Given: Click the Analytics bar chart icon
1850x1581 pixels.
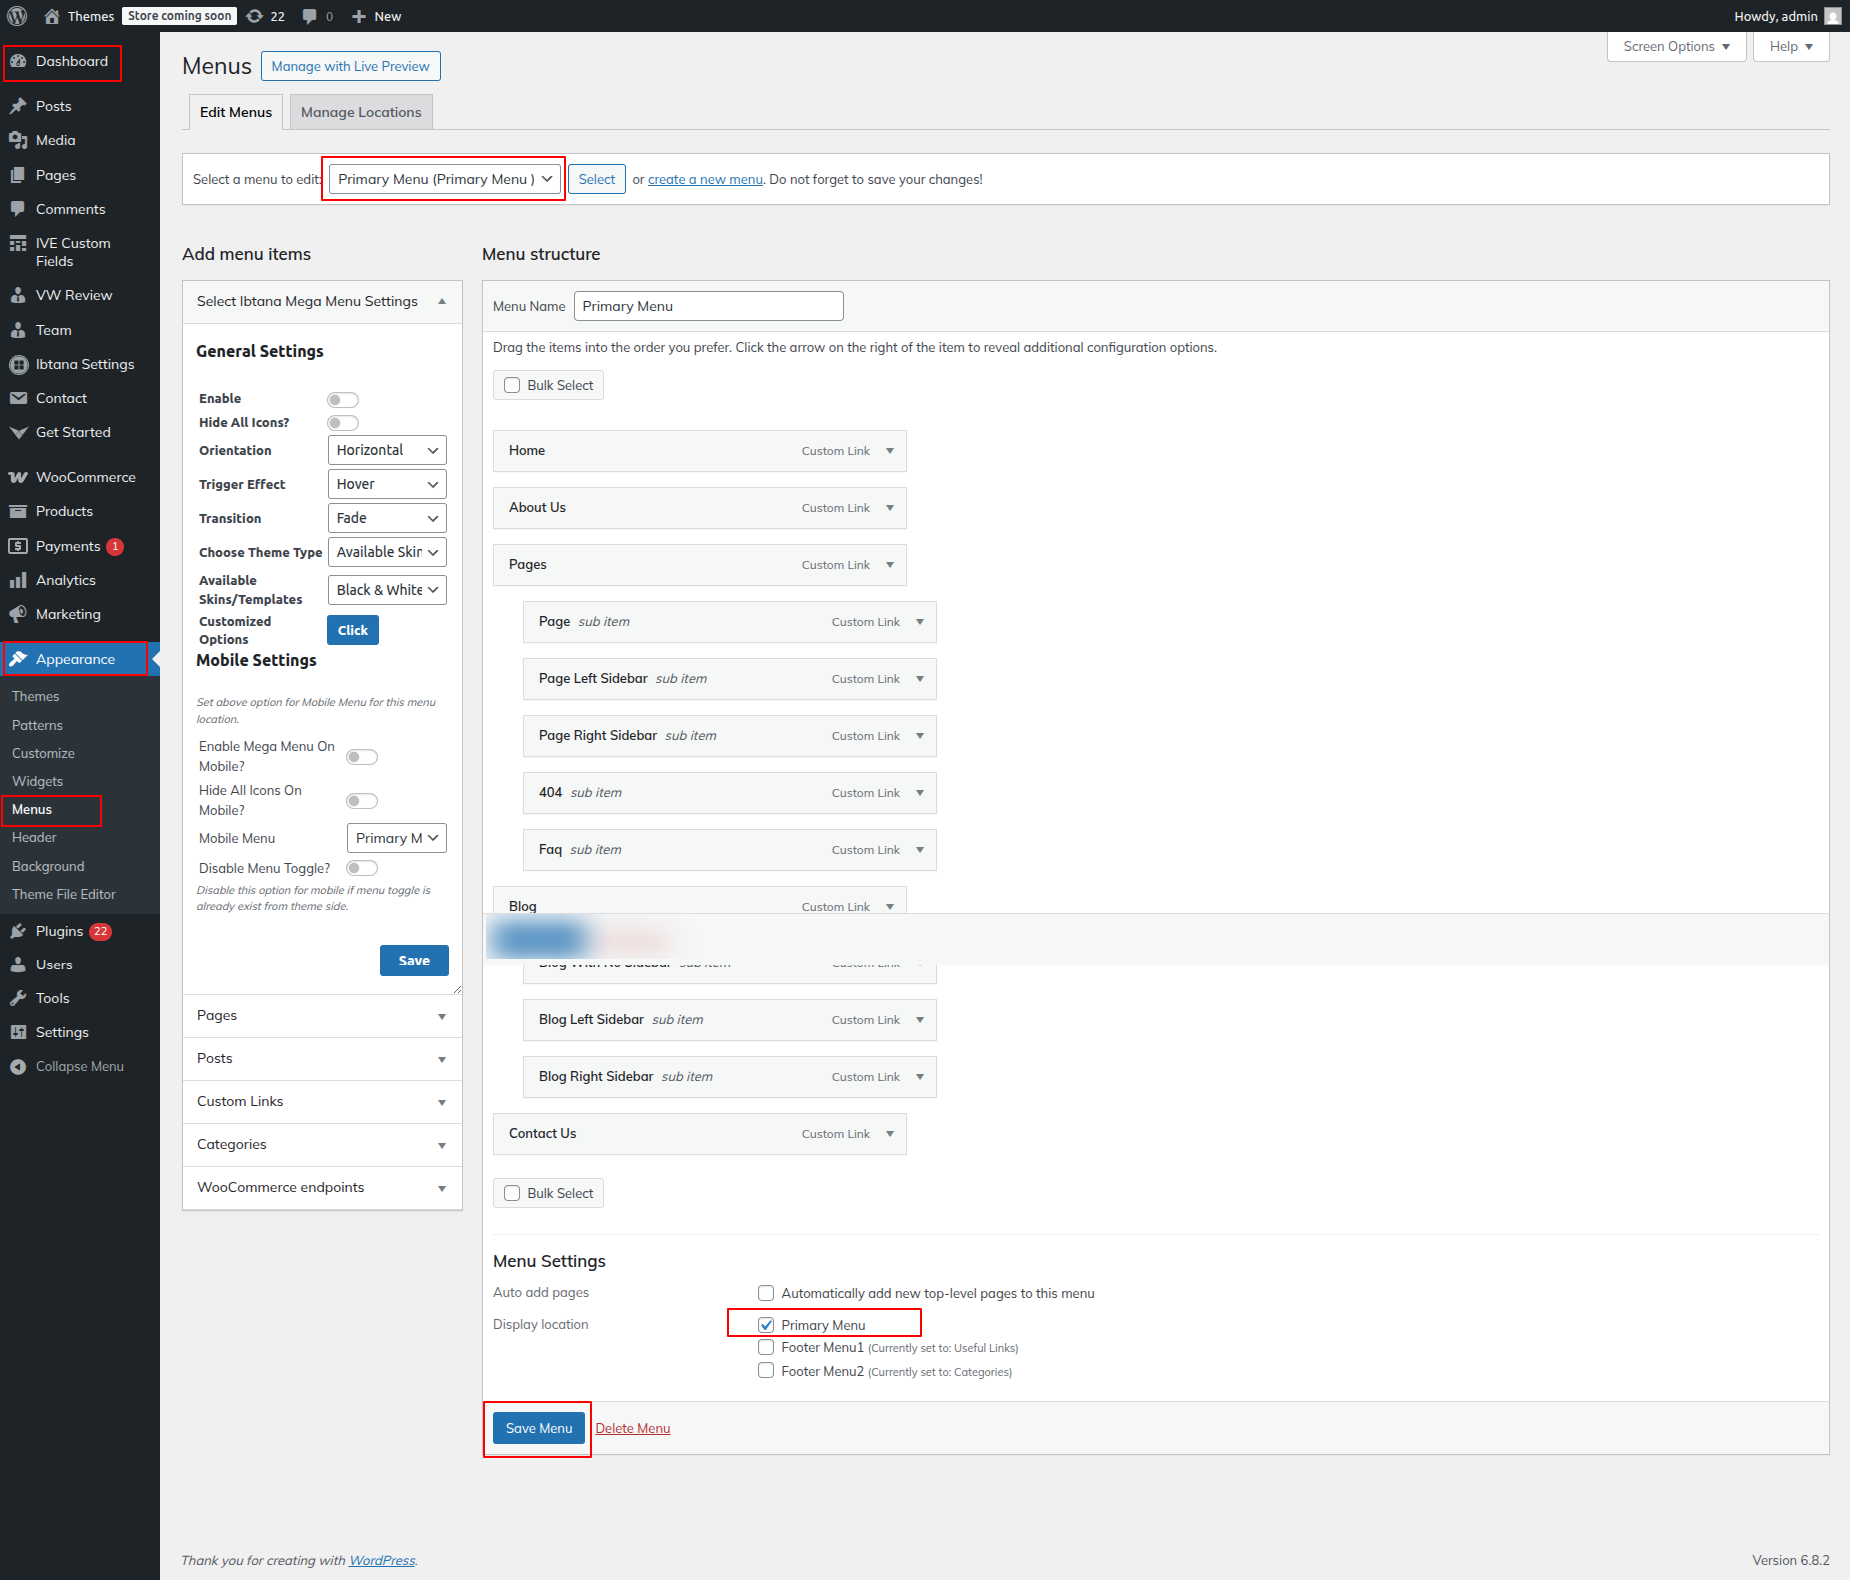Looking at the screenshot, I should pos(18,580).
